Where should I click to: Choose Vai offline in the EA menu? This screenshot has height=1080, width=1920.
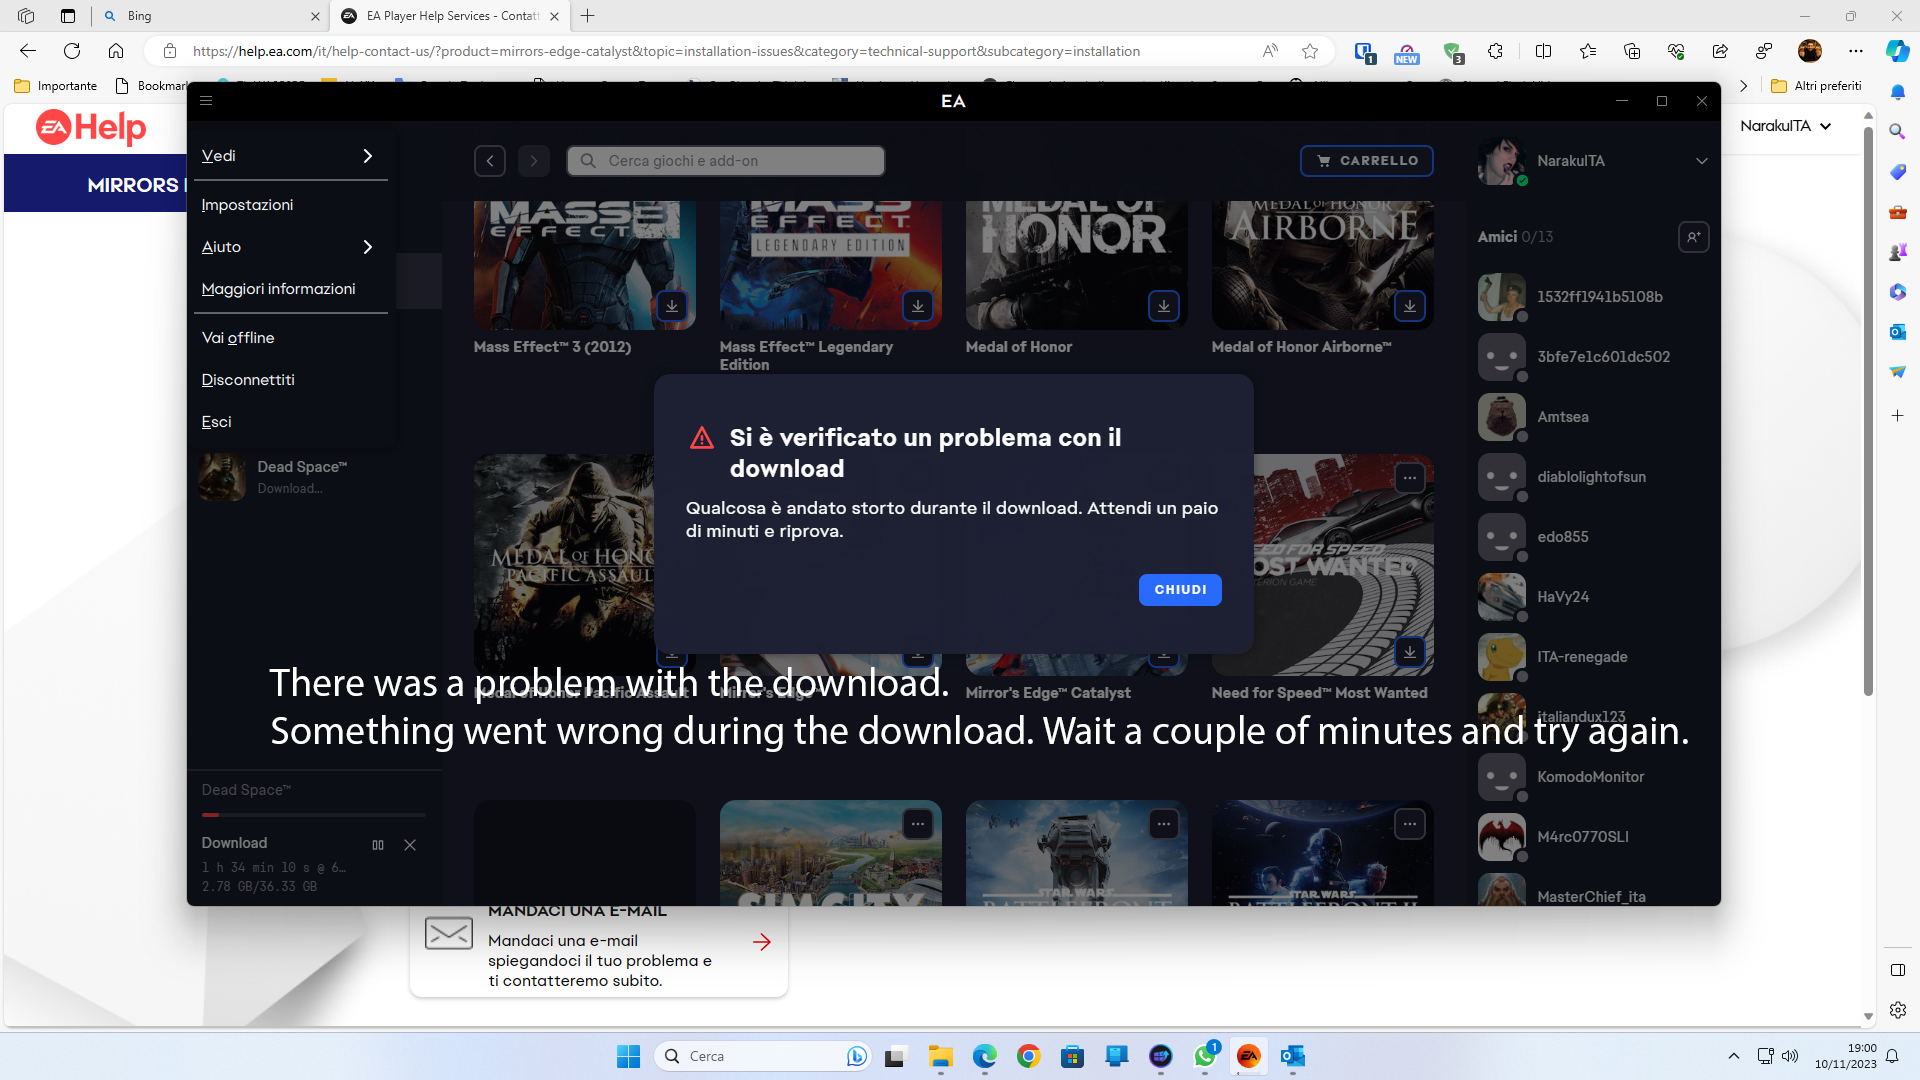(x=238, y=338)
